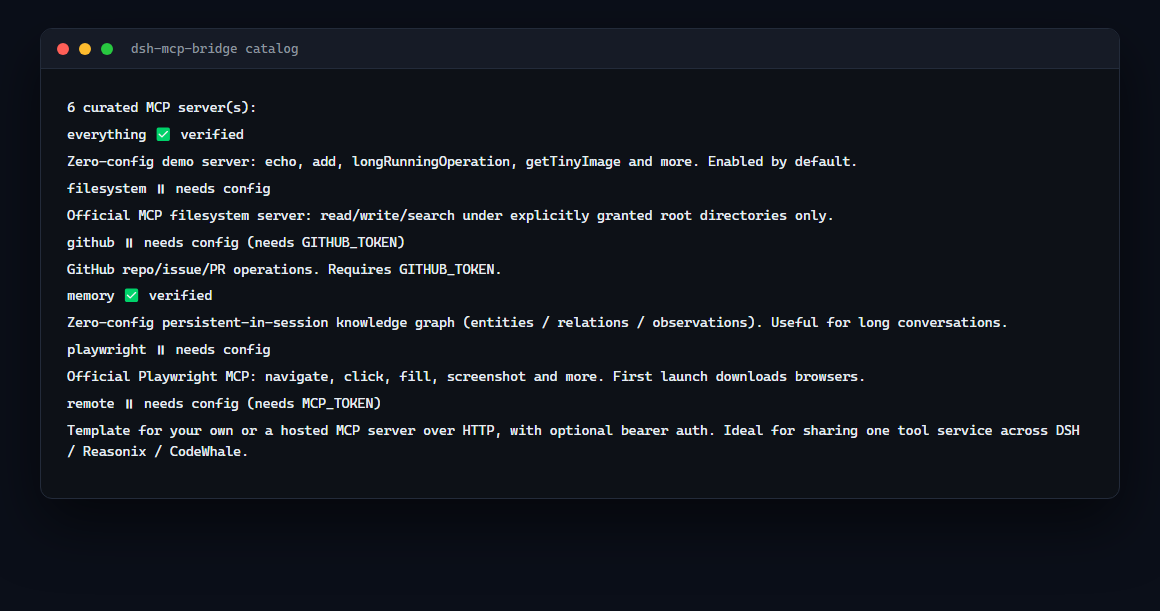Click the pause icon next to github
Viewport: 1160px width, 611px height.
tap(129, 243)
